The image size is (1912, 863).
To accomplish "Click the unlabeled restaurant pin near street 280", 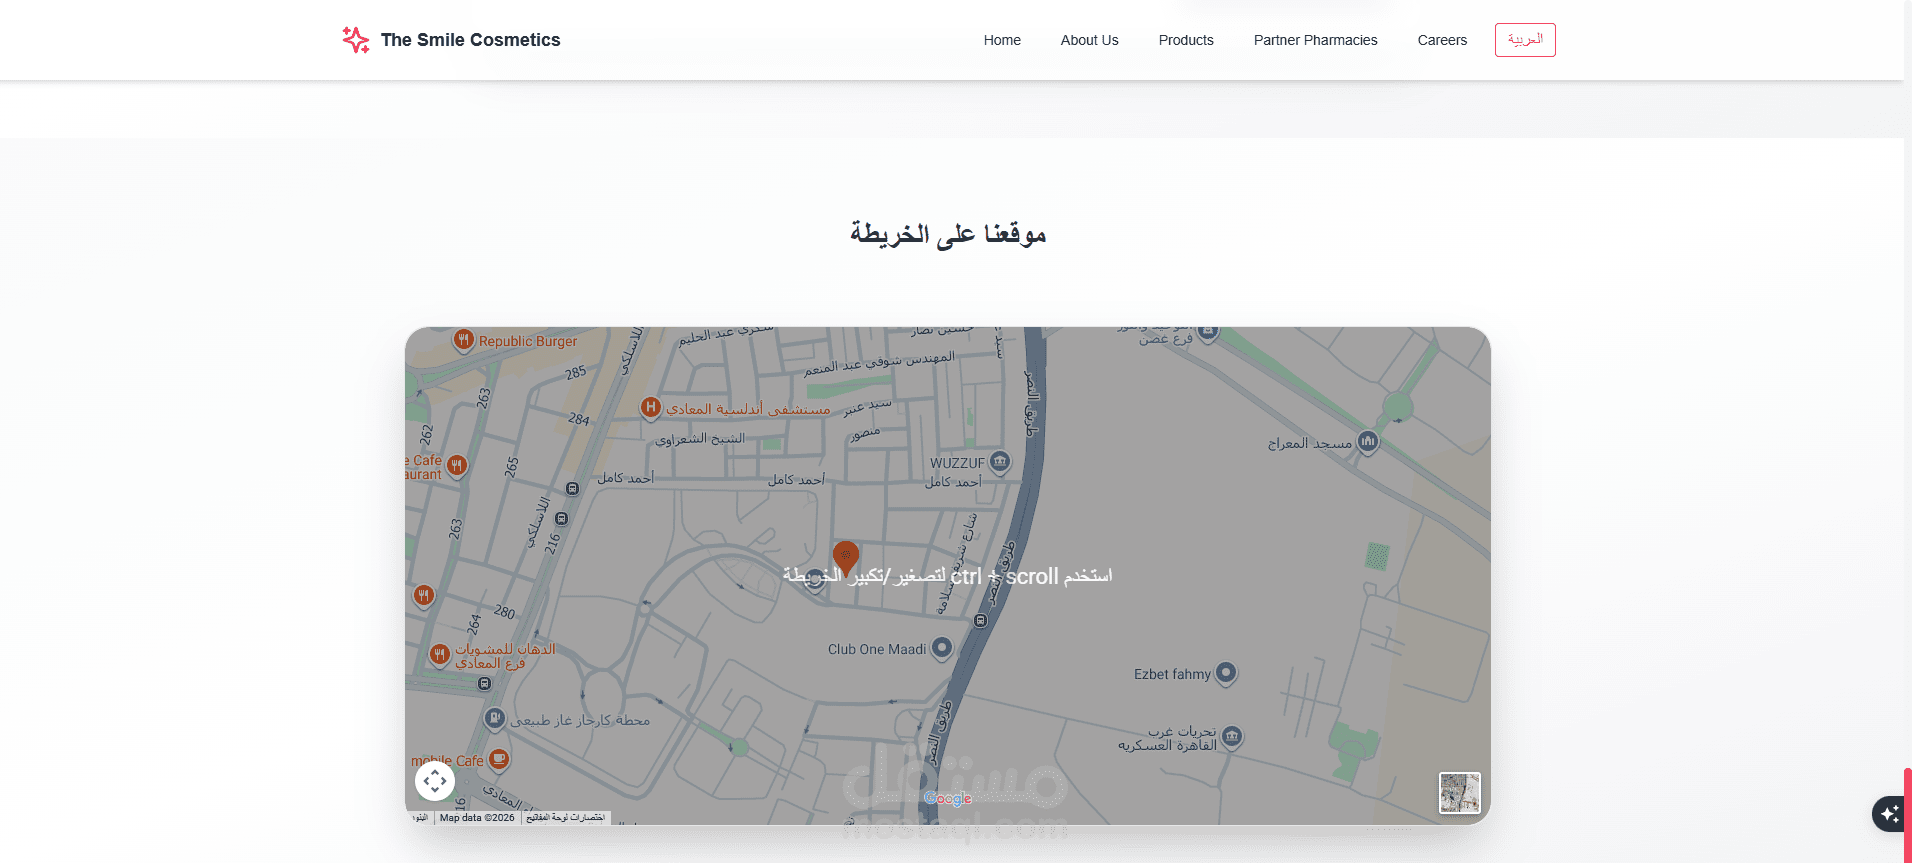I will click(x=424, y=596).
